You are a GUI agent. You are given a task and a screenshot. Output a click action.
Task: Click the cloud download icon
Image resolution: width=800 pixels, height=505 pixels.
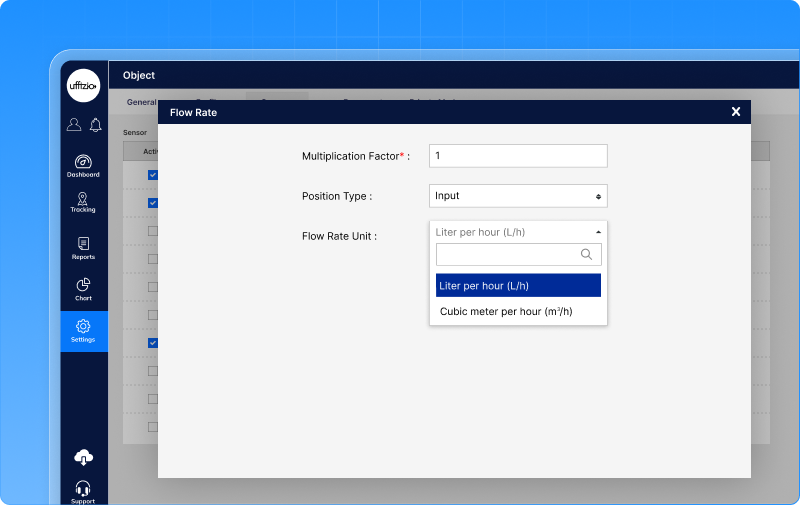84,457
